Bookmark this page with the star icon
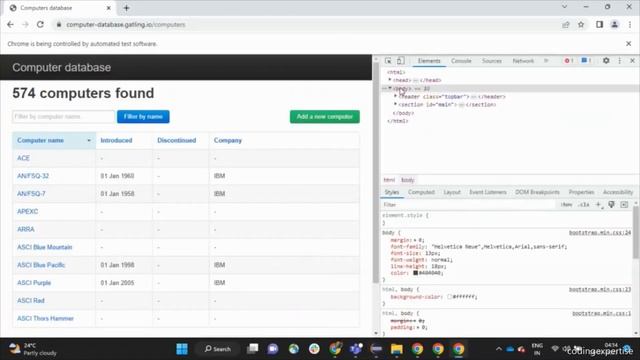This screenshot has height=360, width=640. click(x=581, y=24)
